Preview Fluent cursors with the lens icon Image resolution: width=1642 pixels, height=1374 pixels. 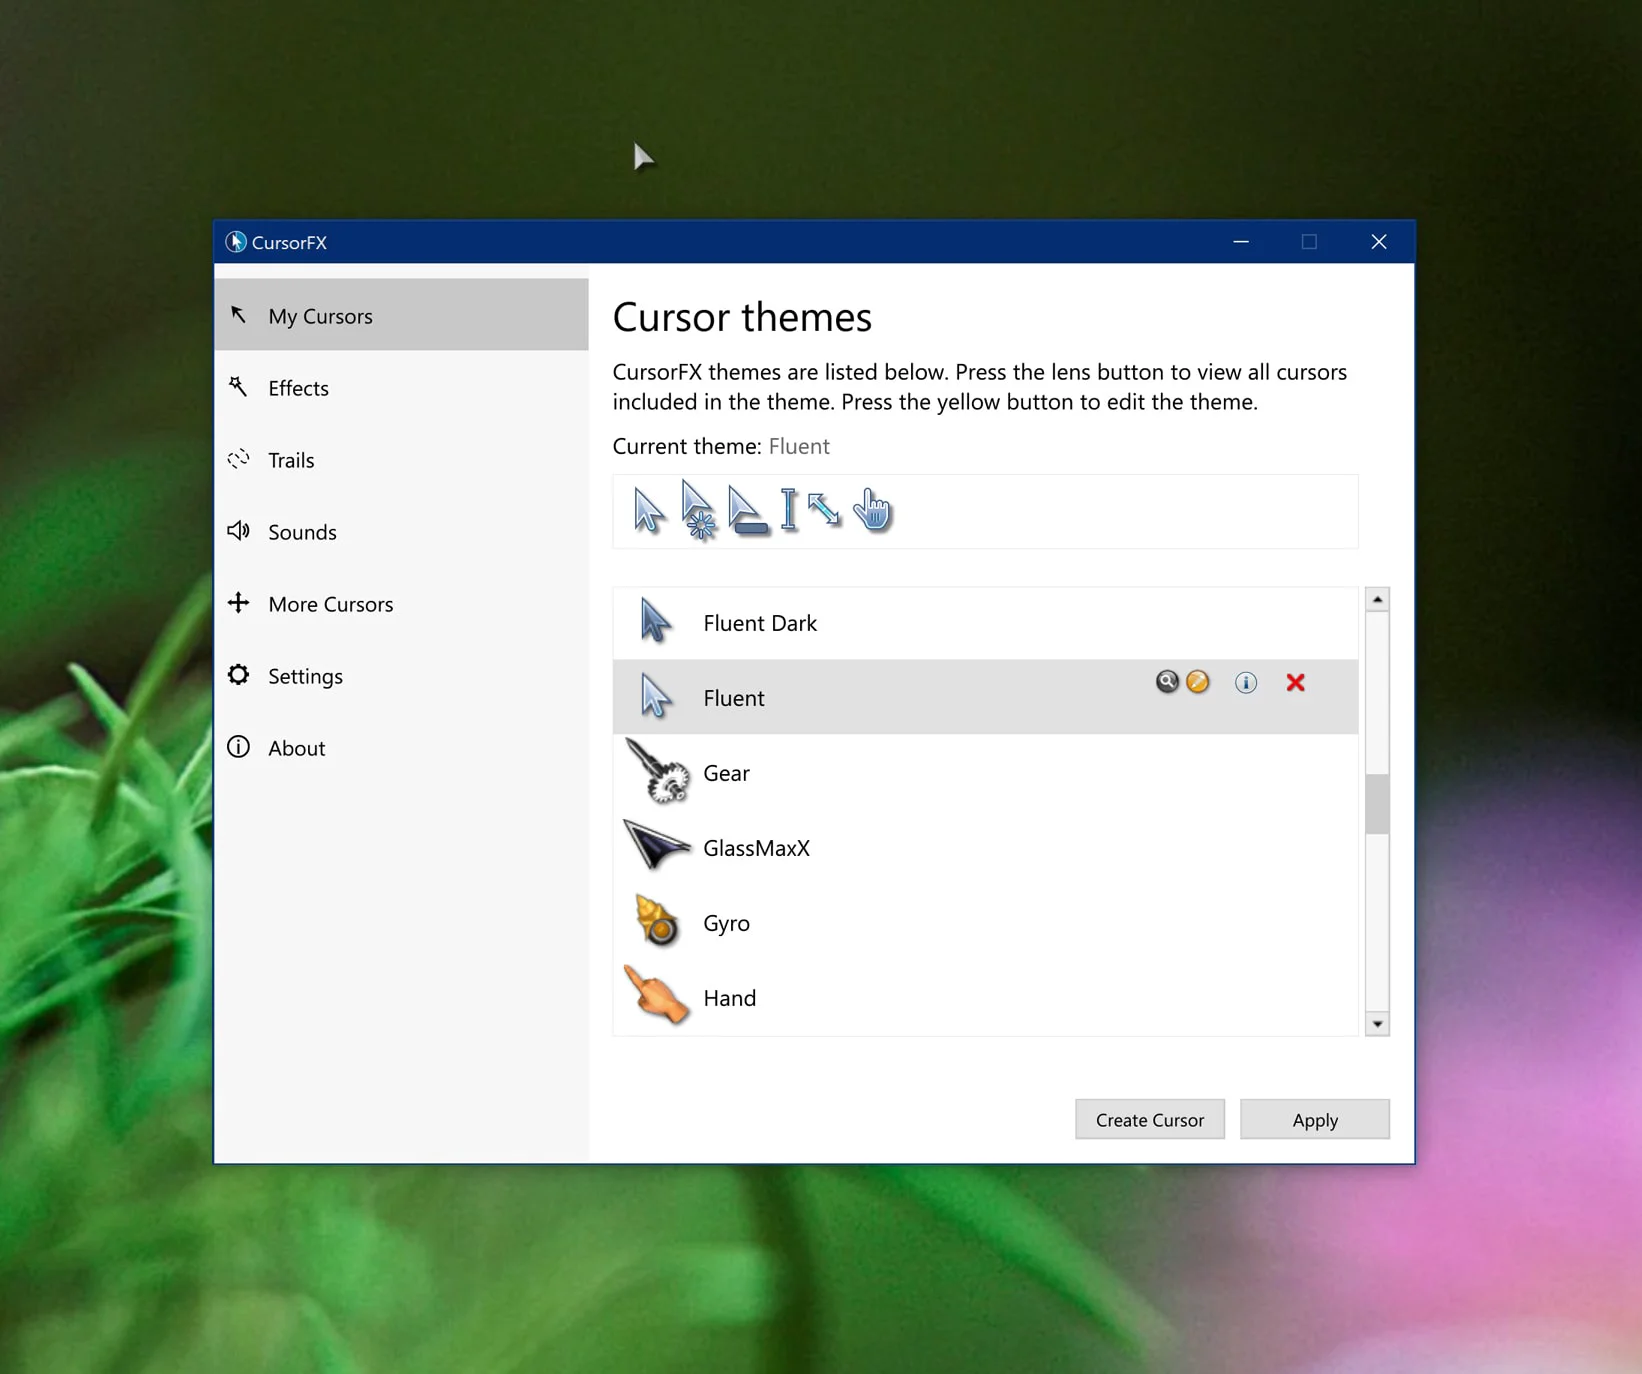[x=1167, y=681]
